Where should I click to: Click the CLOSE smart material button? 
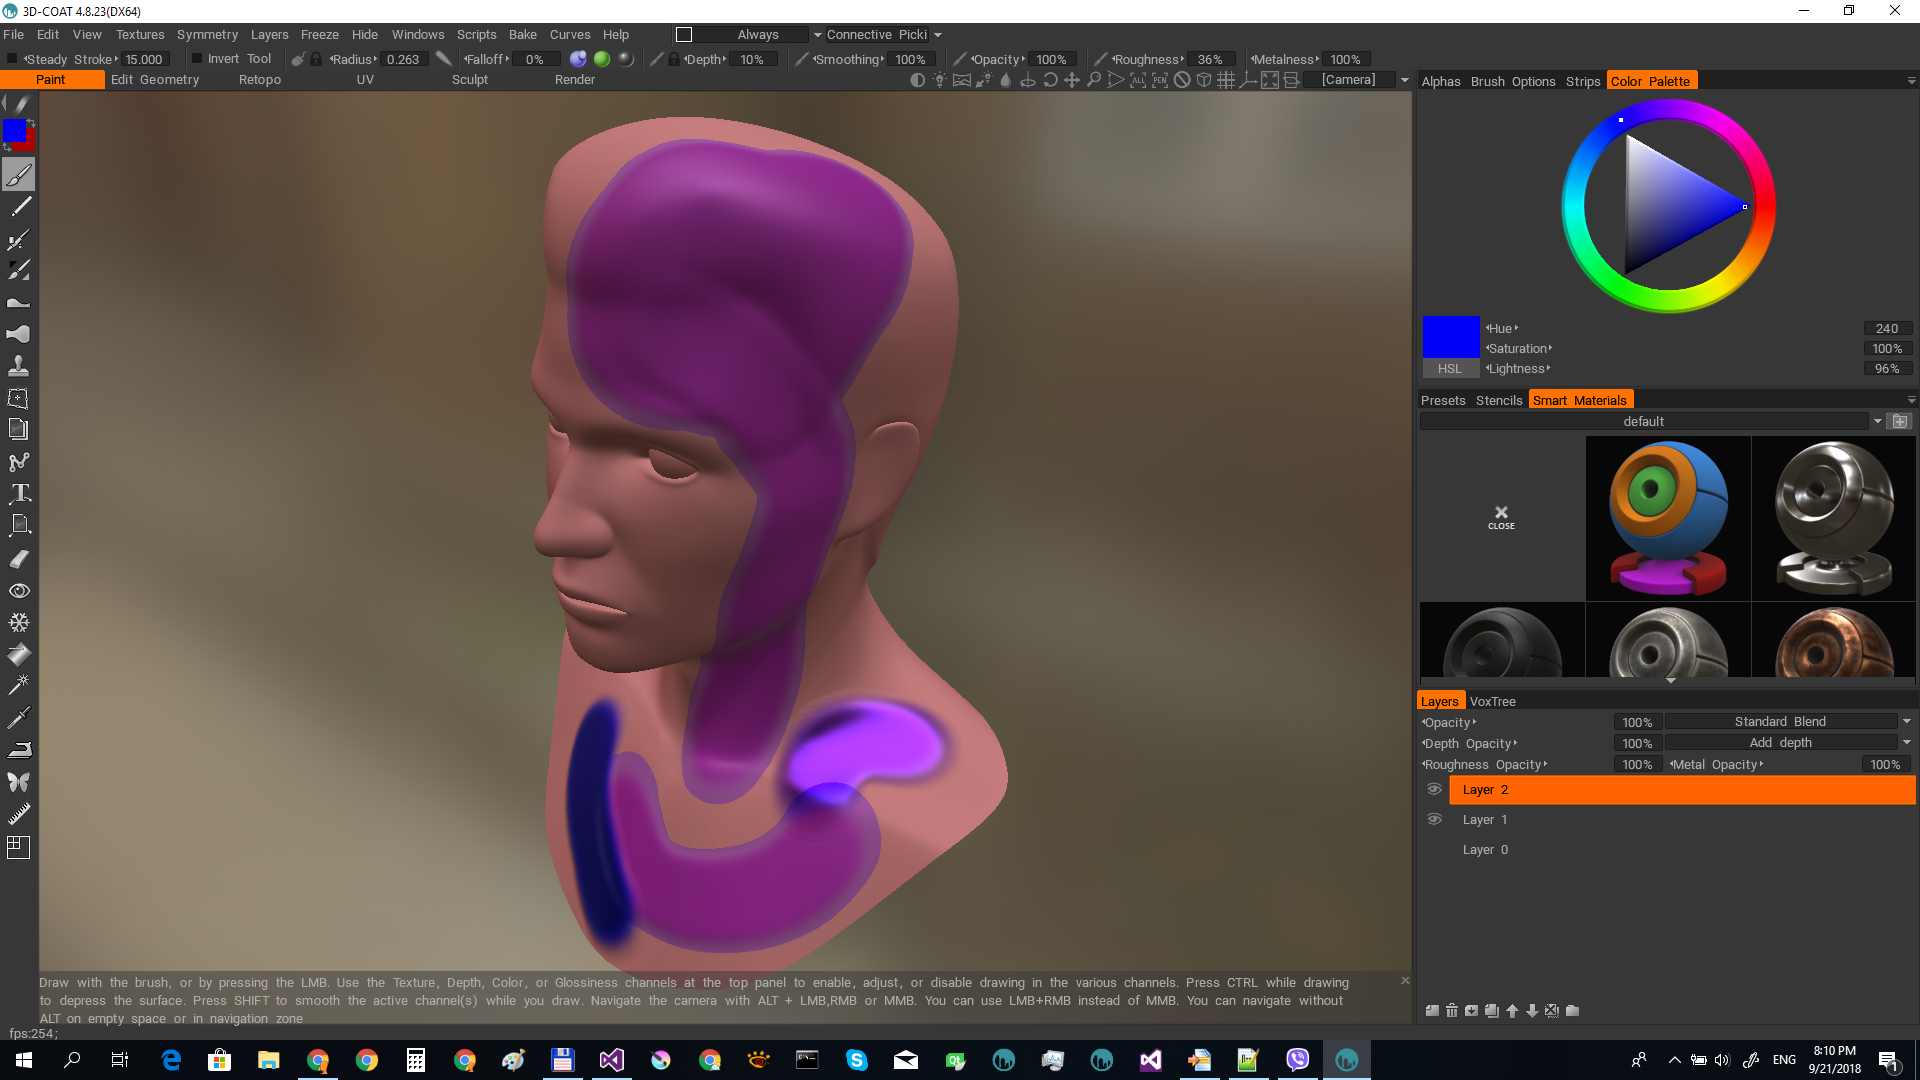pos(1501,518)
